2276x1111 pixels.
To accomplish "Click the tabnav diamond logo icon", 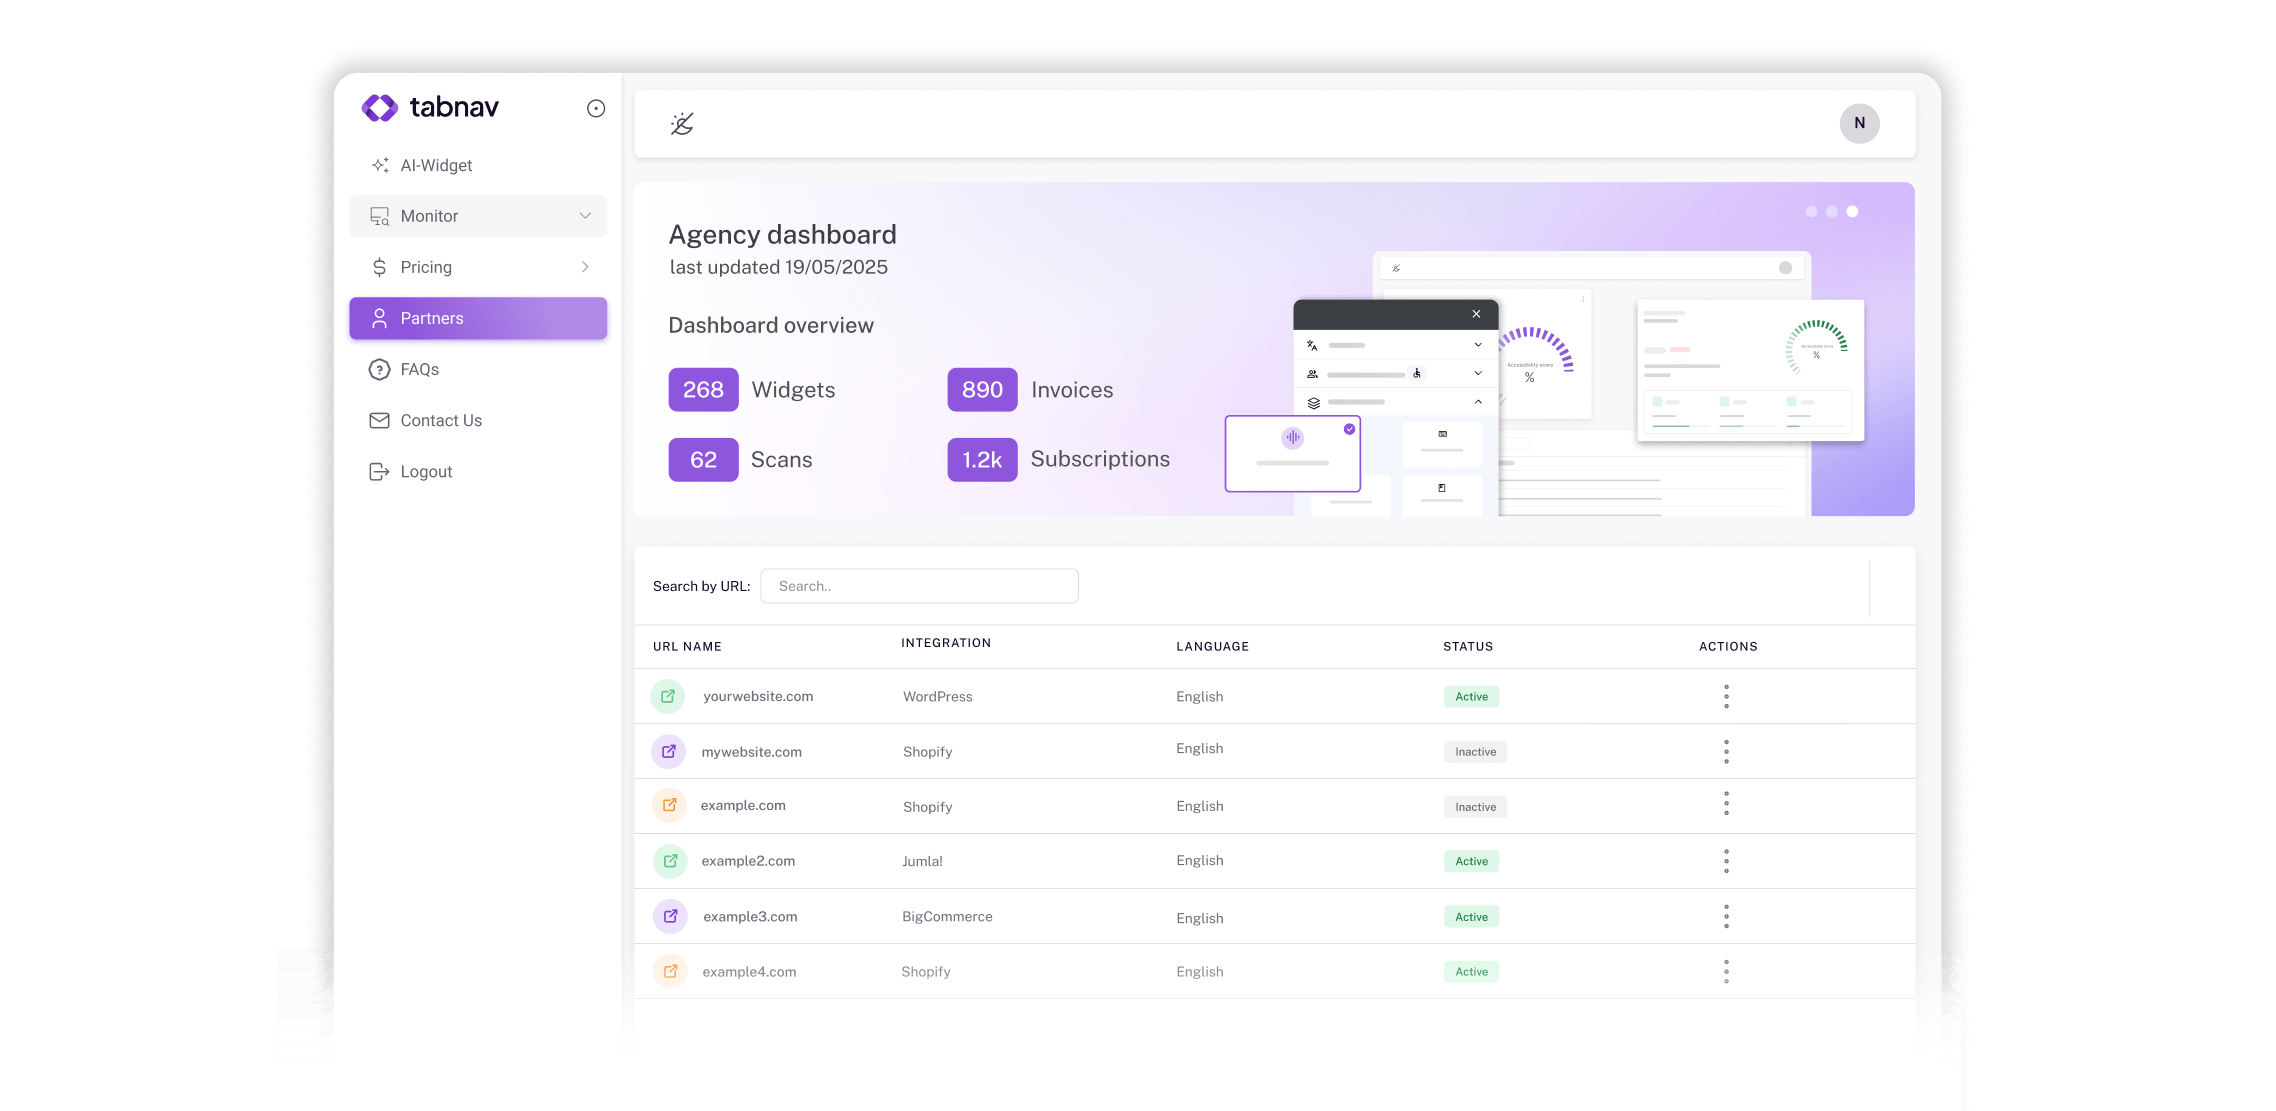I will 378,107.
